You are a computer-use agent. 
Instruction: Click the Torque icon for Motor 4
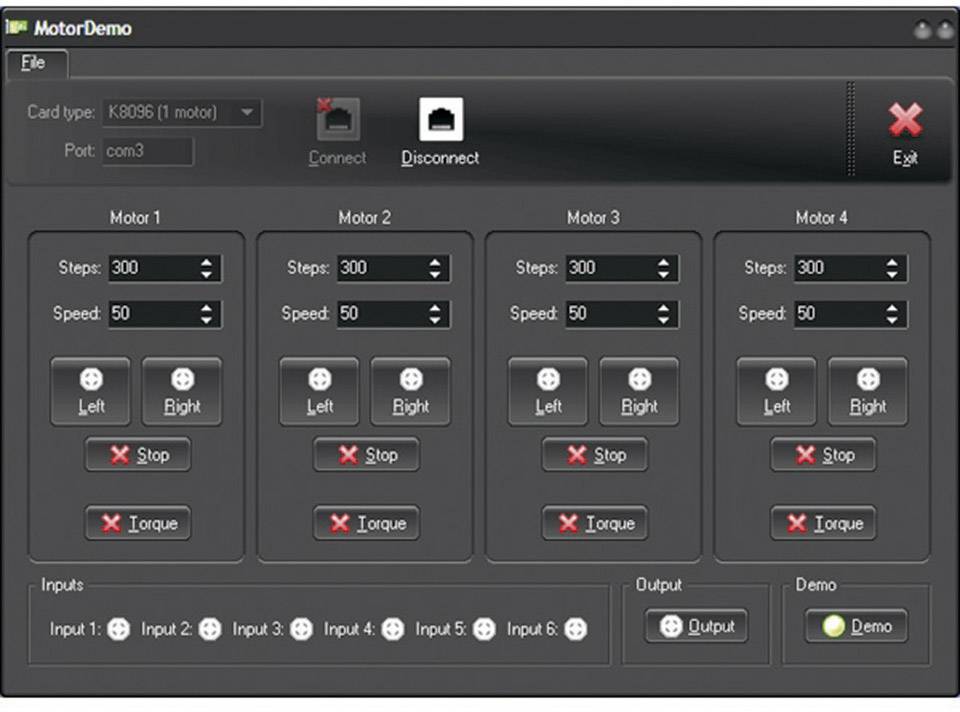point(798,522)
